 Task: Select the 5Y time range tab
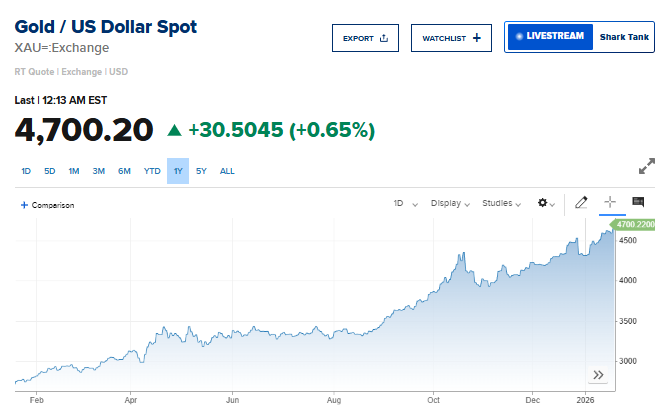tap(201, 171)
